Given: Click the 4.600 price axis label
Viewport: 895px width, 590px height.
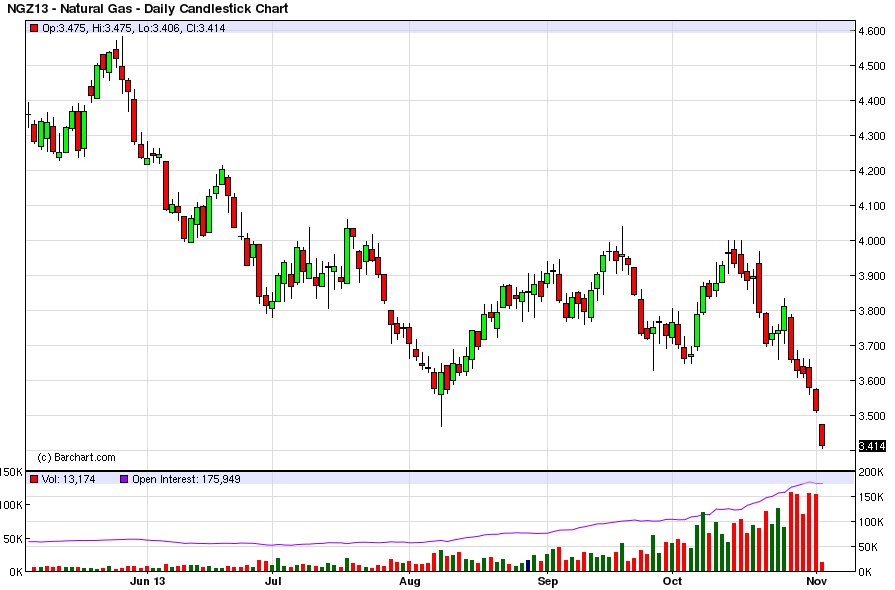Looking at the screenshot, I should click(872, 31).
